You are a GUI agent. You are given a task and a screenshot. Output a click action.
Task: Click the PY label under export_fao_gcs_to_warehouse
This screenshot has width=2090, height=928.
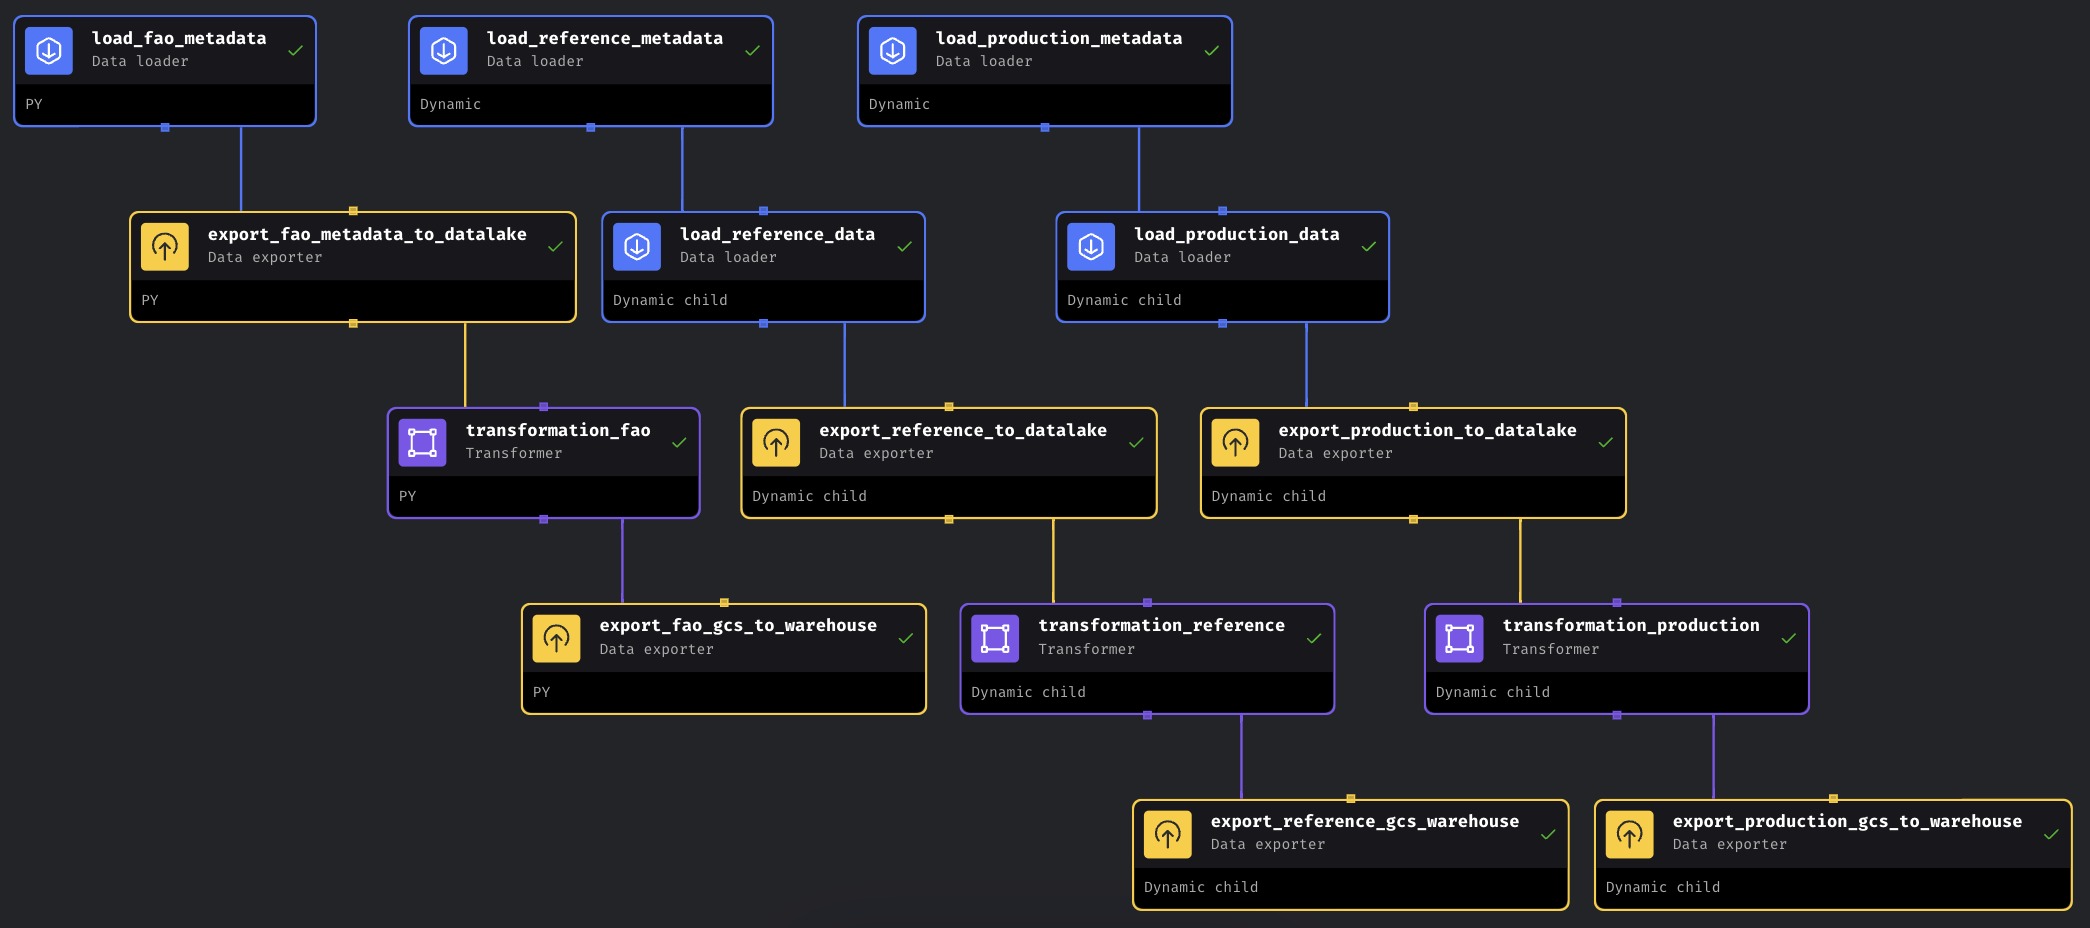(541, 692)
